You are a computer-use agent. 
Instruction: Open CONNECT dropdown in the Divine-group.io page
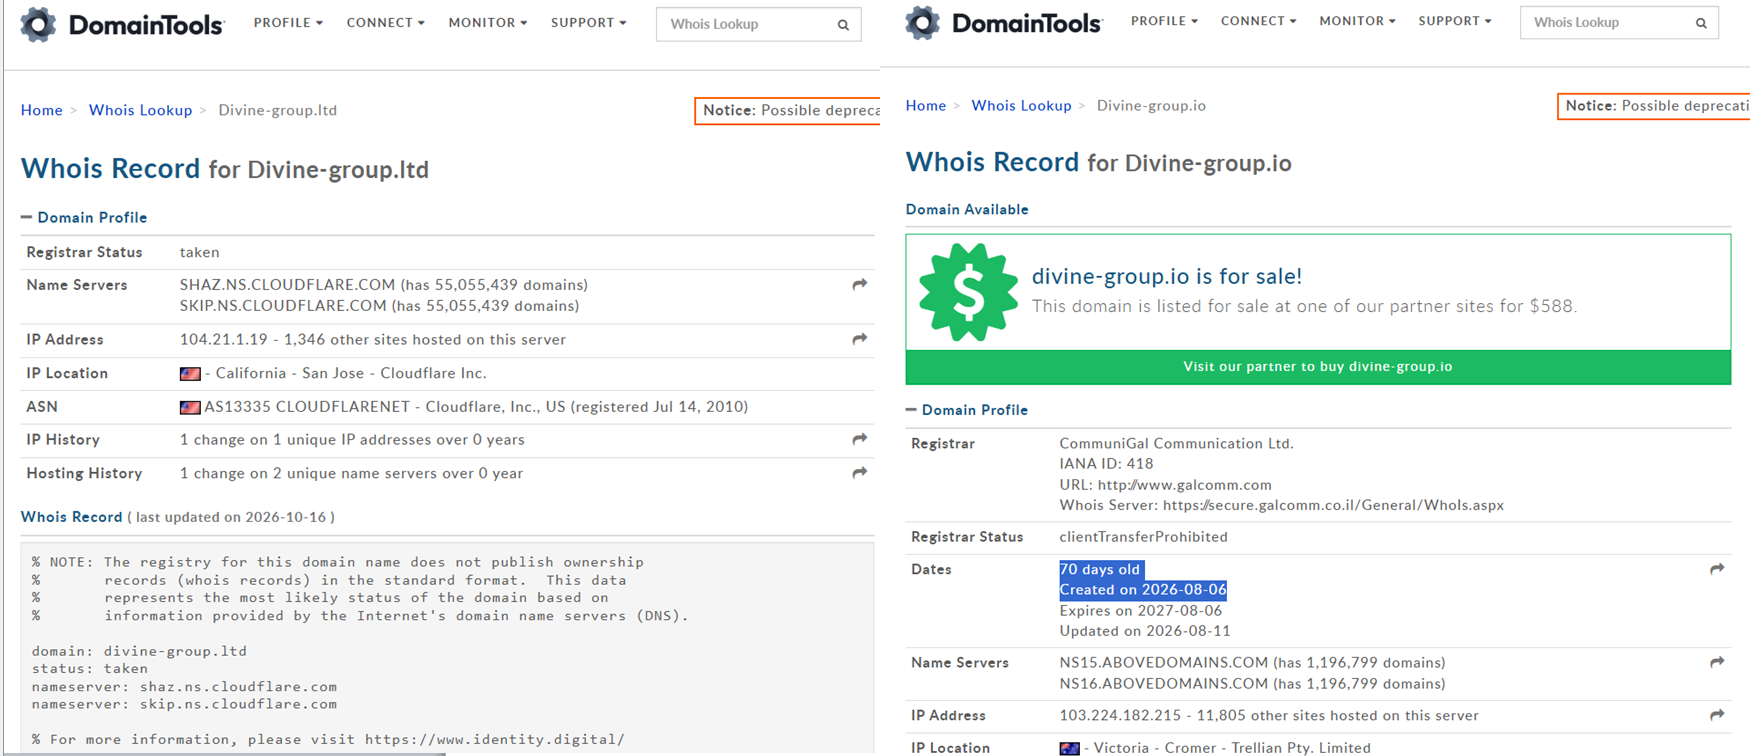1258,20
